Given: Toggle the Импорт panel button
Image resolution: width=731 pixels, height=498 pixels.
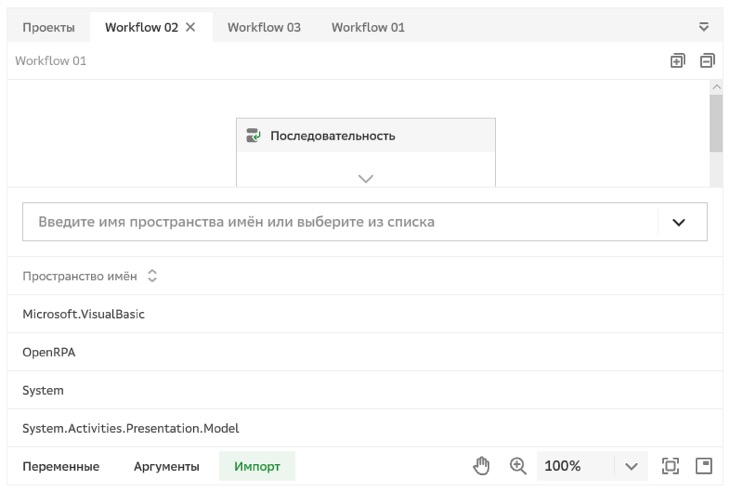Looking at the screenshot, I should pos(257,466).
